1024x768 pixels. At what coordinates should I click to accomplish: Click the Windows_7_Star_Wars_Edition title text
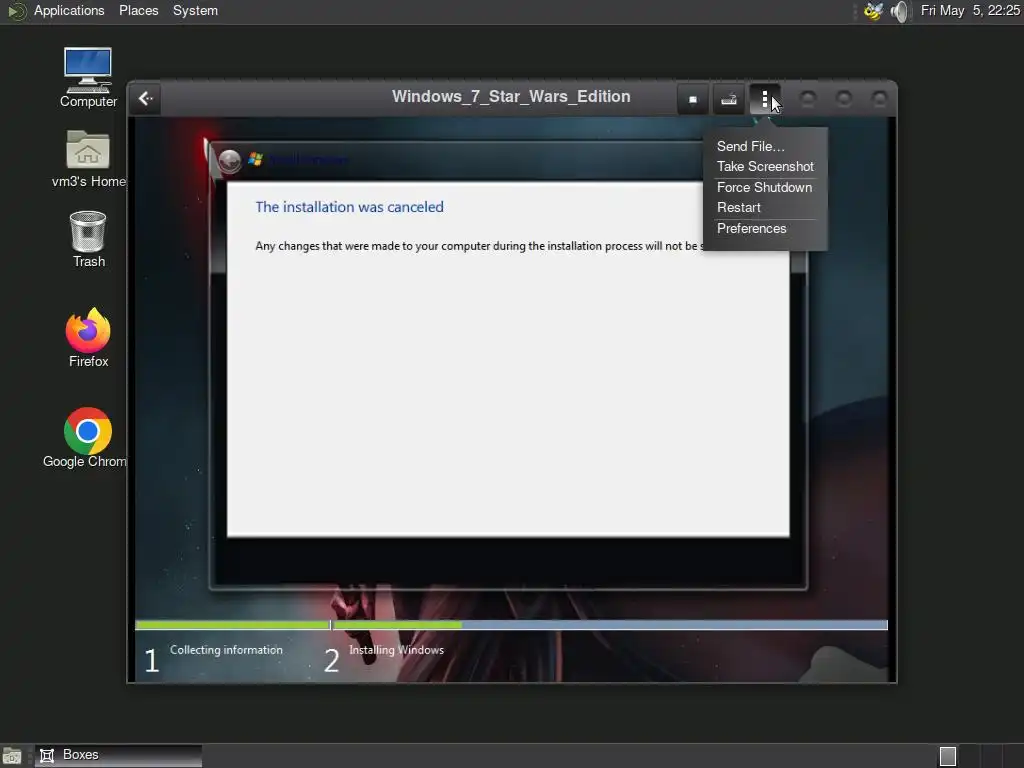[511, 97]
